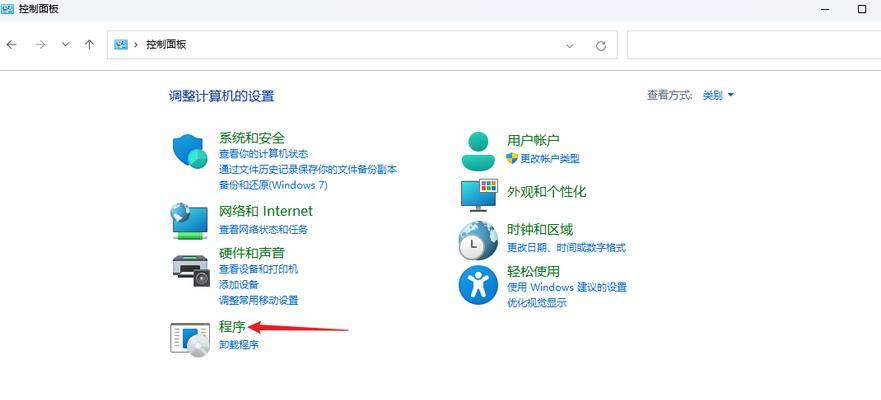This screenshot has height=400, width=881.
Task: Open 使用 Windows 建议的设置 link
Action: coord(566,287)
